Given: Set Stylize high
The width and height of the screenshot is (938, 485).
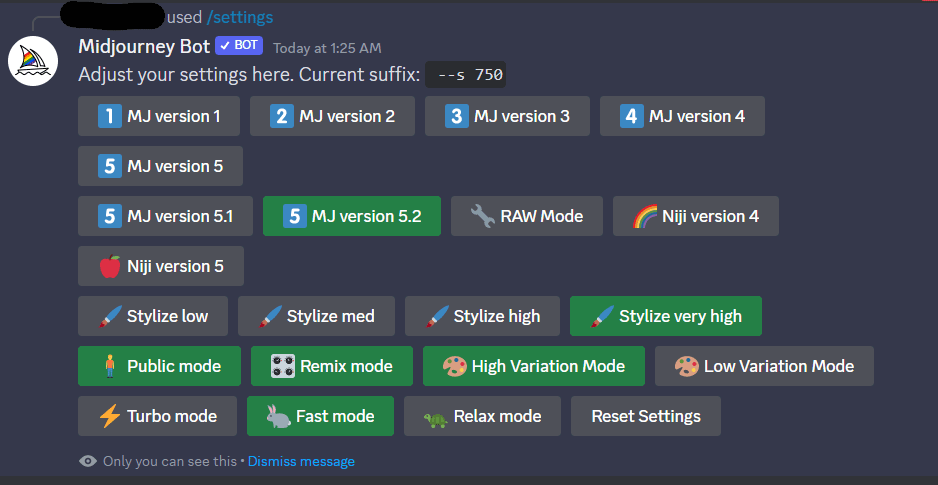Looking at the screenshot, I should tap(482, 316).
